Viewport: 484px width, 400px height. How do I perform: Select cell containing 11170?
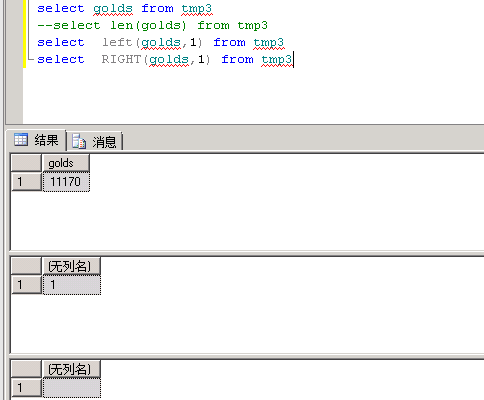tap(66, 182)
